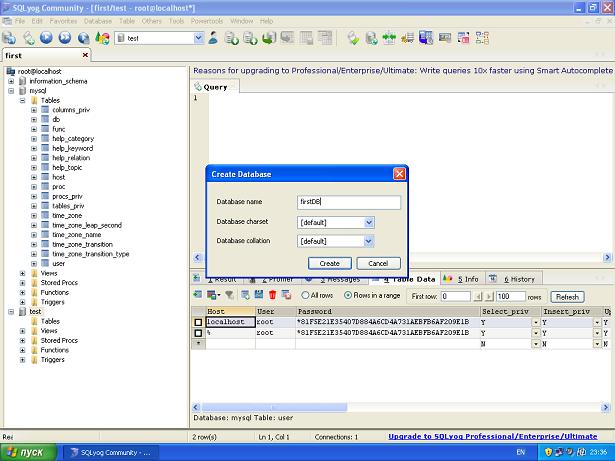The image size is (615, 461).
Task: Expand the information_schema database node
Action: (x=11, y=81)
